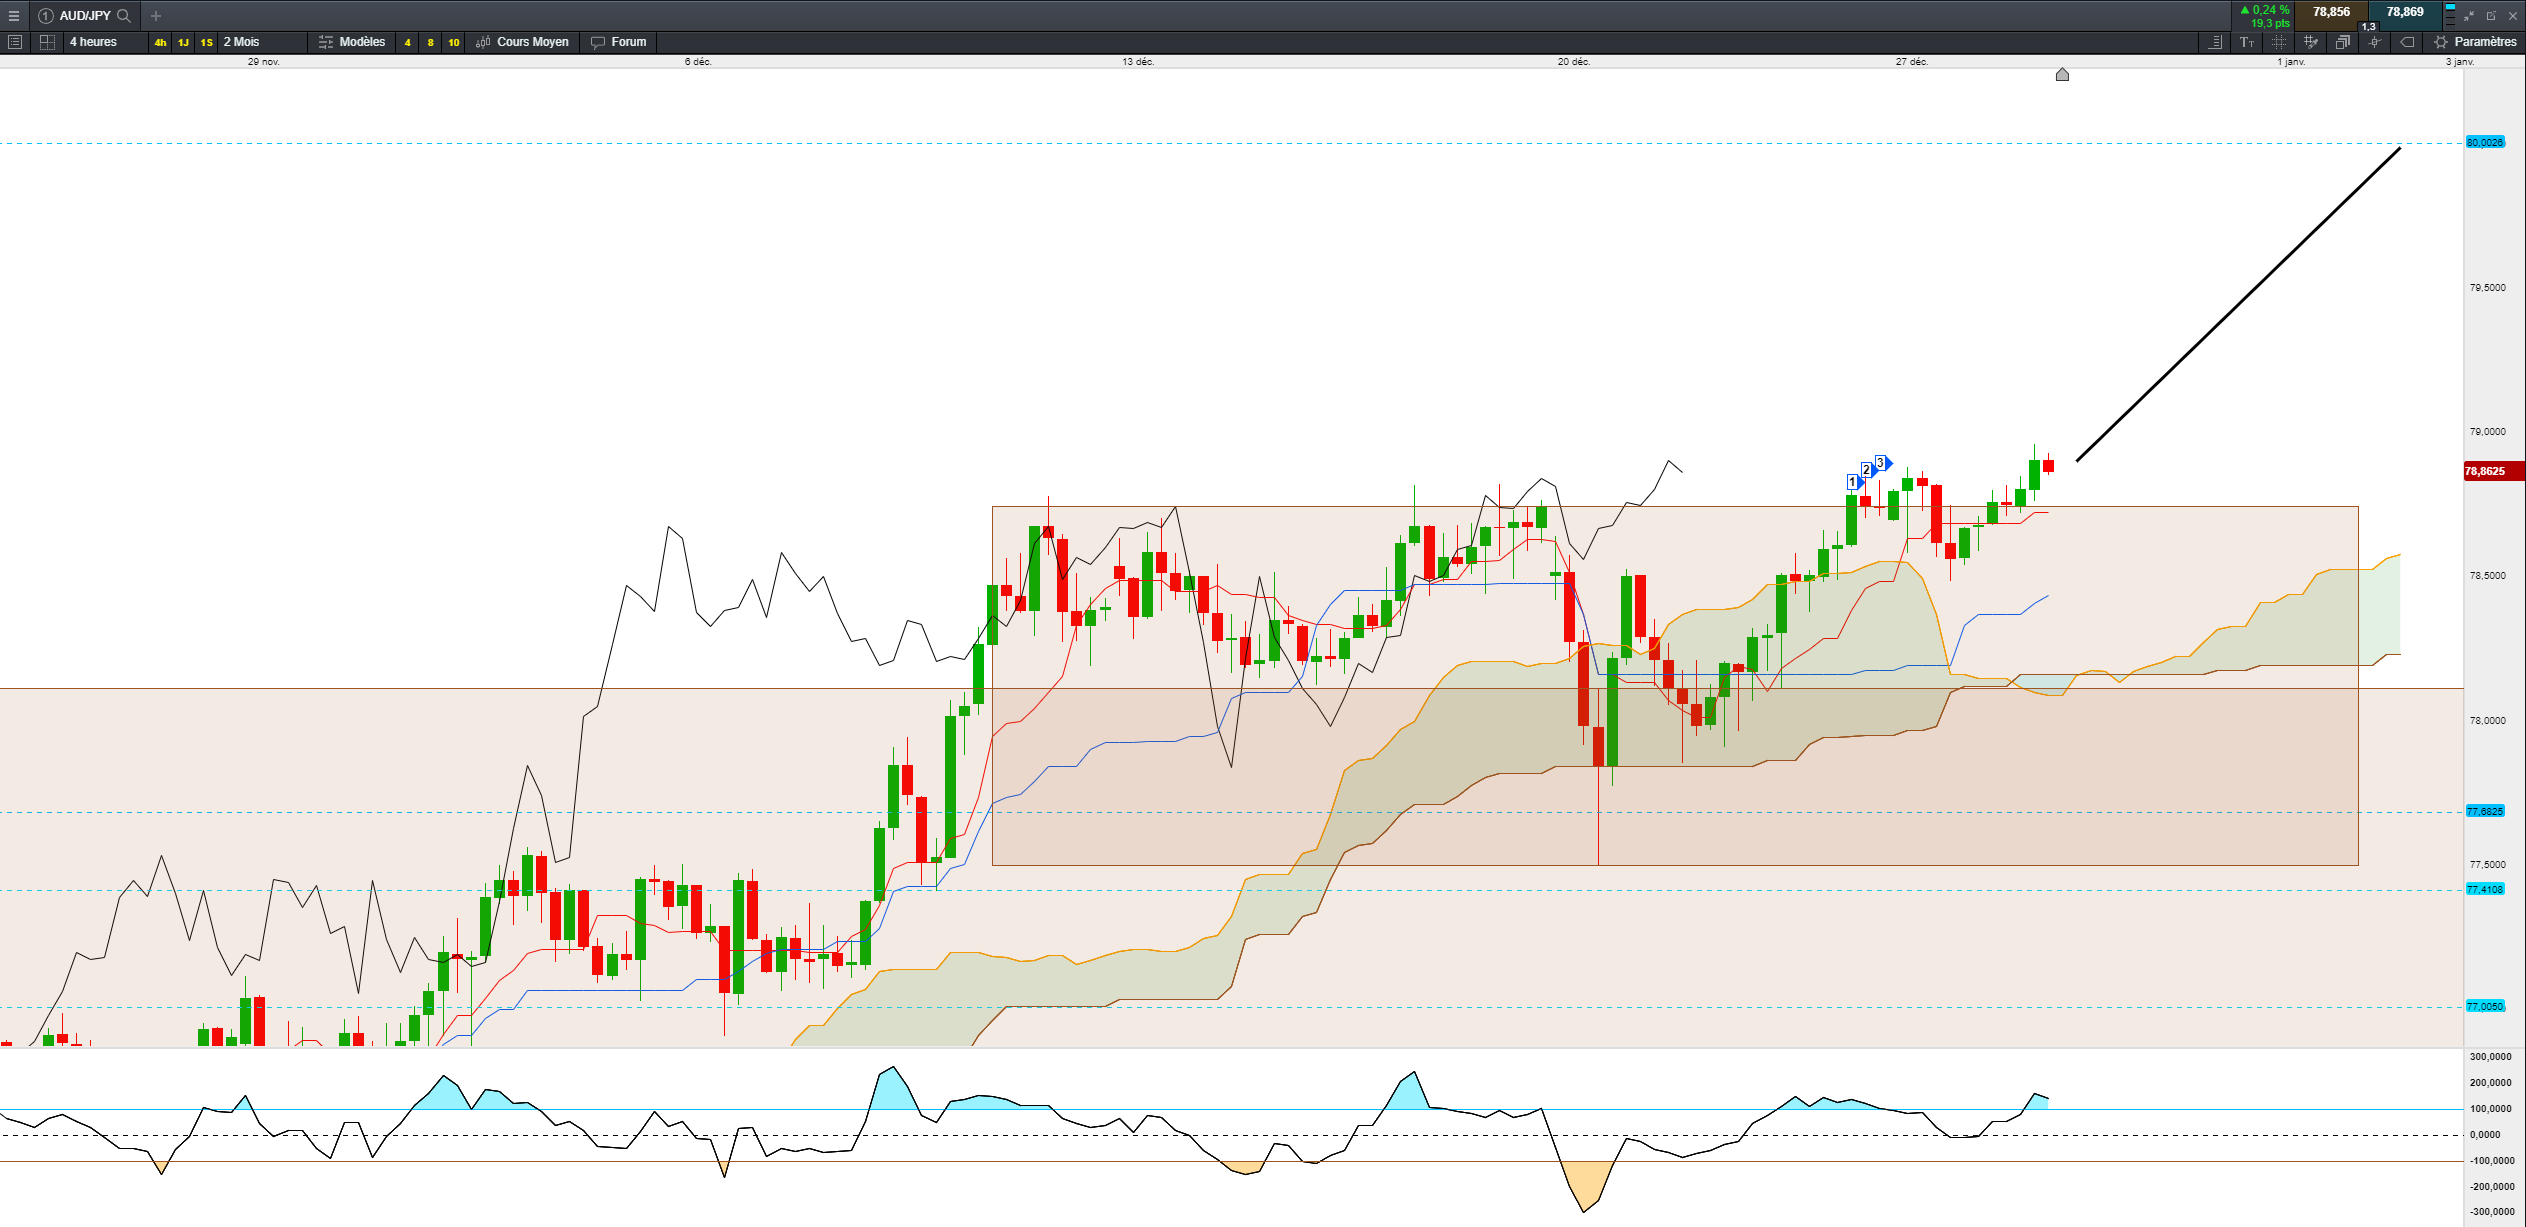Viewport: 2526px width, 1227px height.
Task: Select the text annotation tool
Action: (x=2247, y=42)
